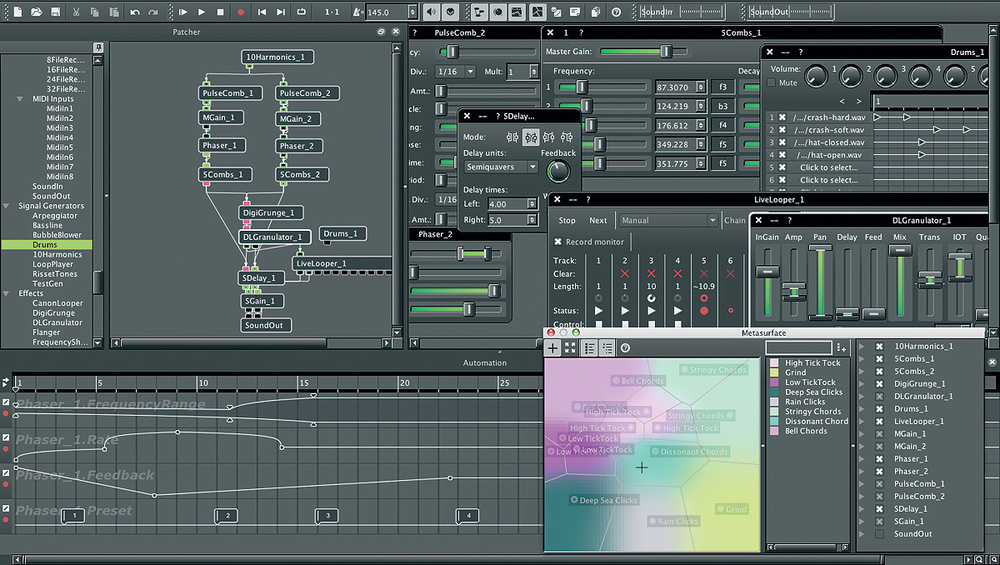Image resolution: width=1000 pixels, height=565 pixels.
Task: Toggle the speaker audio icon in toolbar
Action: tap(432, 11)
